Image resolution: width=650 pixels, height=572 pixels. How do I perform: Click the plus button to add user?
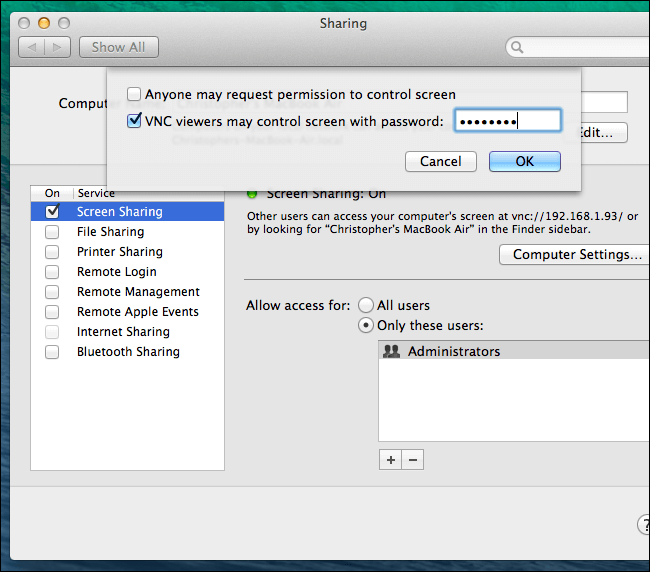(x=390, y=460)
